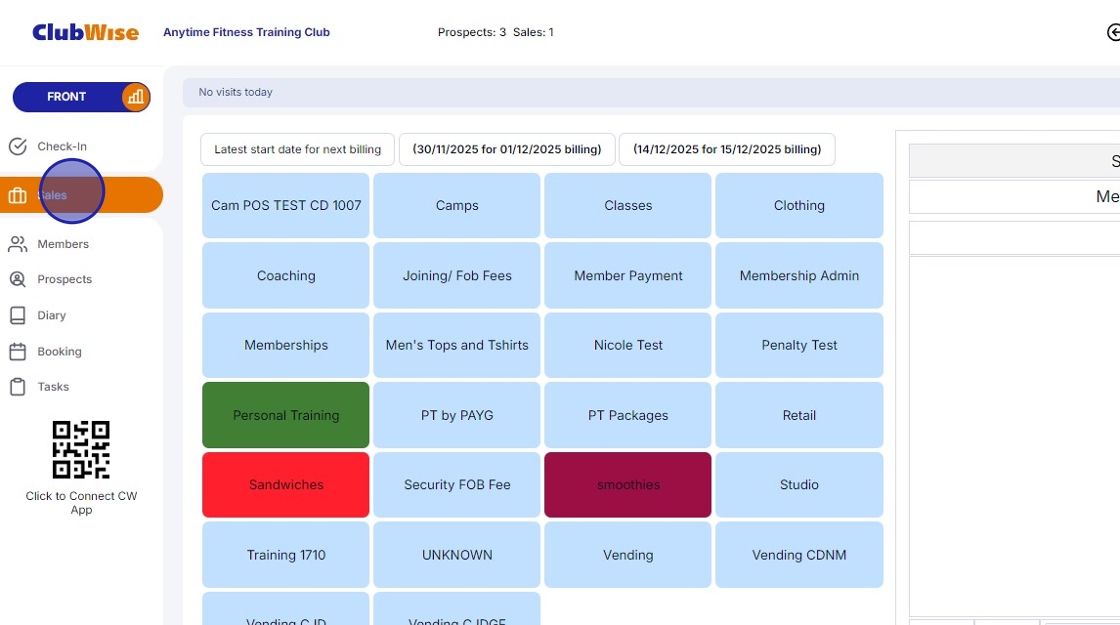
Task: Click the ClubWise logo
Action: tap(85, 32)
